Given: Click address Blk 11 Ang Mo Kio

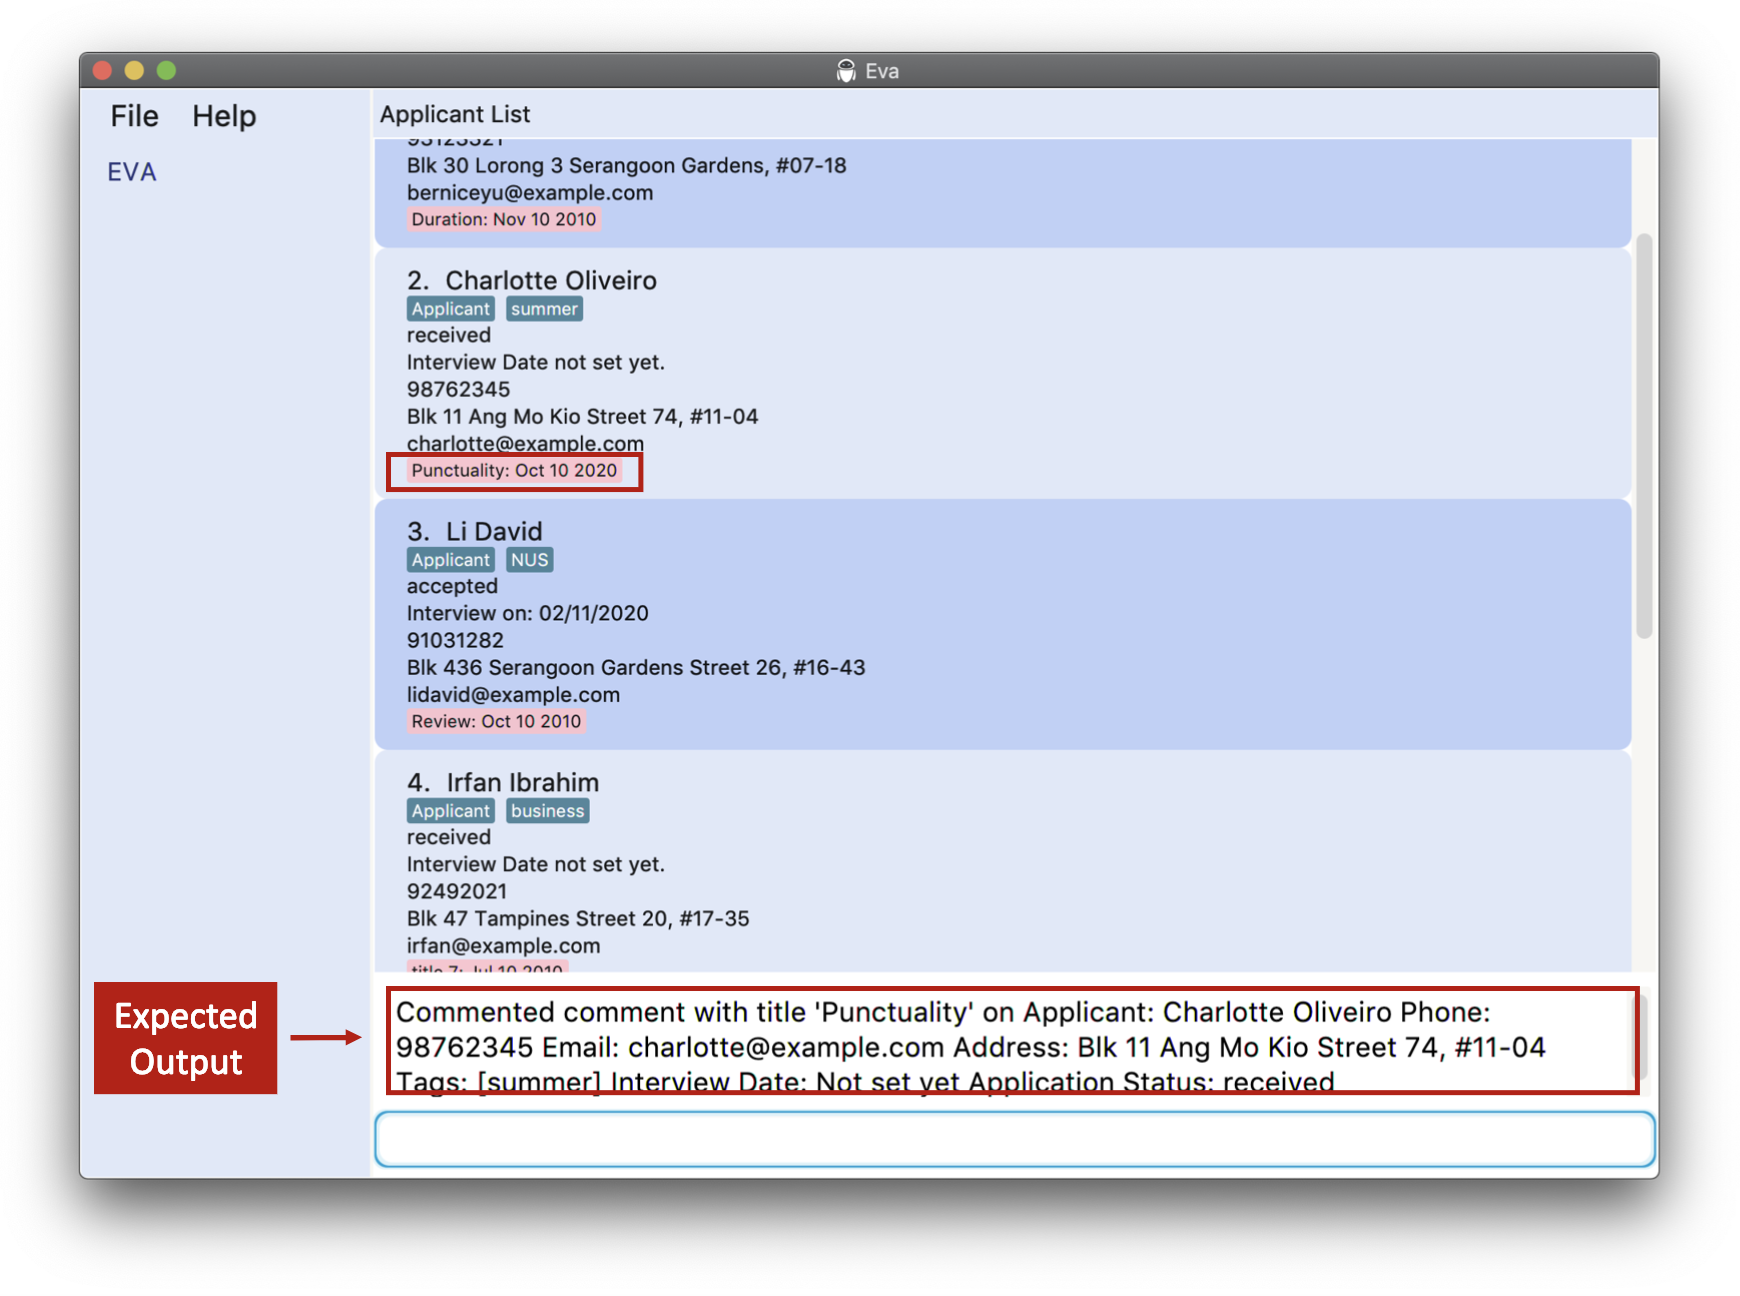Looking at the screenshot, I should coord(582,417).
